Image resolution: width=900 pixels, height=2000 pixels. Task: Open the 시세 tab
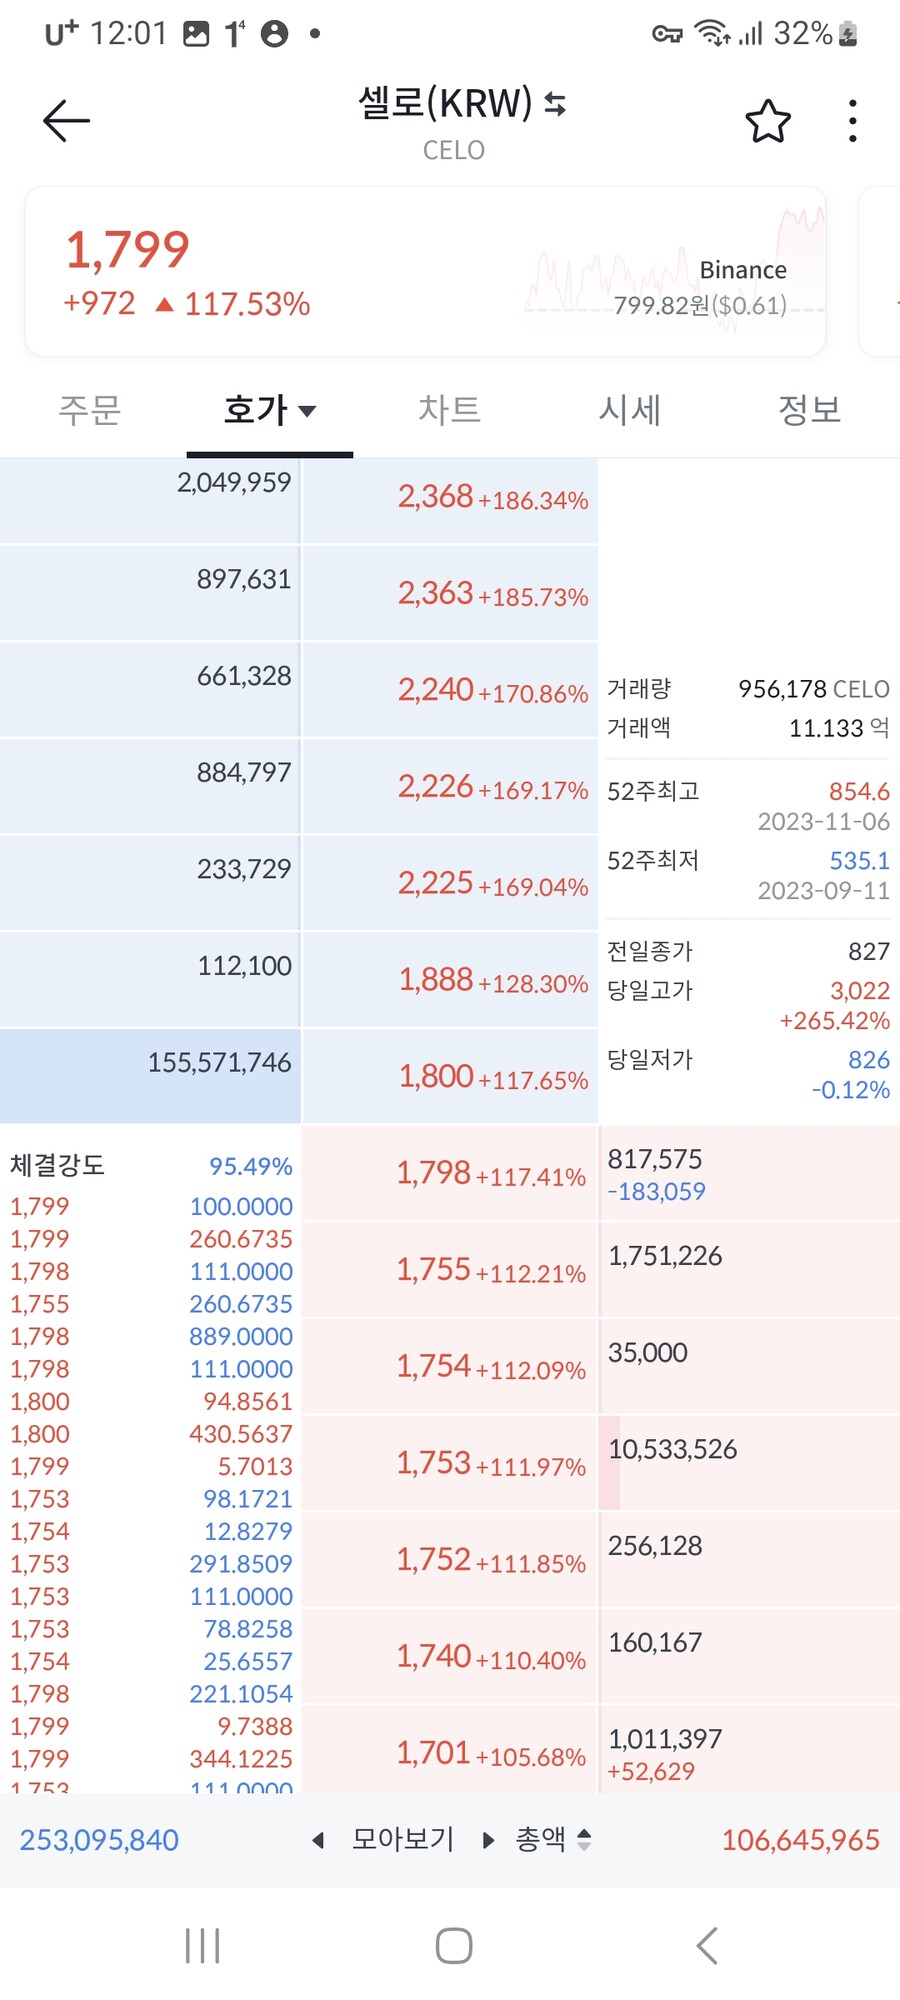629,410
